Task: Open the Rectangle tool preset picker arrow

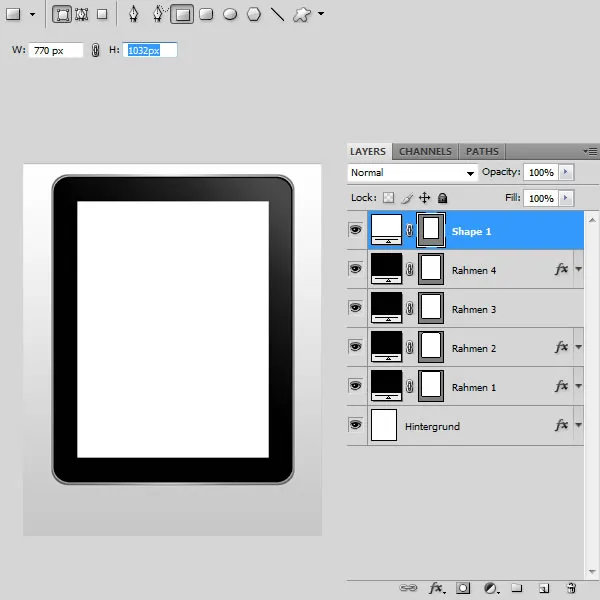Action: pyautogui.click(x=33, y=15)
